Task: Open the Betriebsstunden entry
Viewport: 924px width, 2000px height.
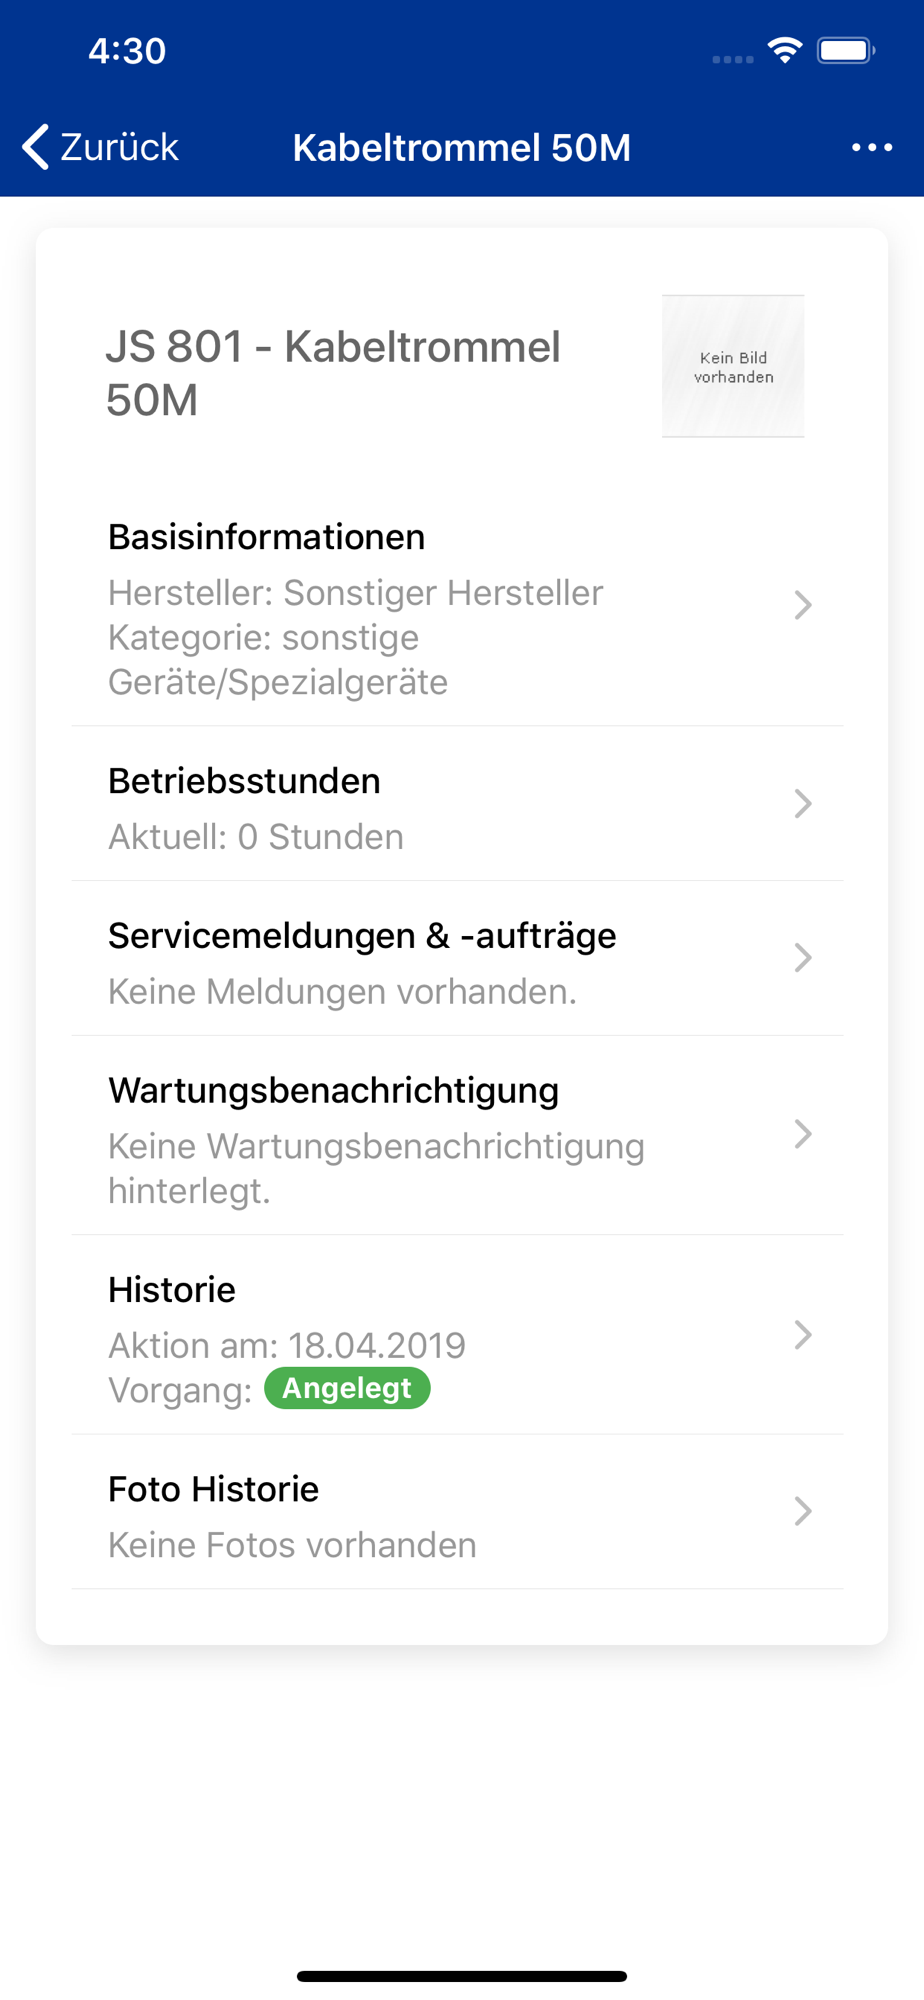Action: [244, 781]
